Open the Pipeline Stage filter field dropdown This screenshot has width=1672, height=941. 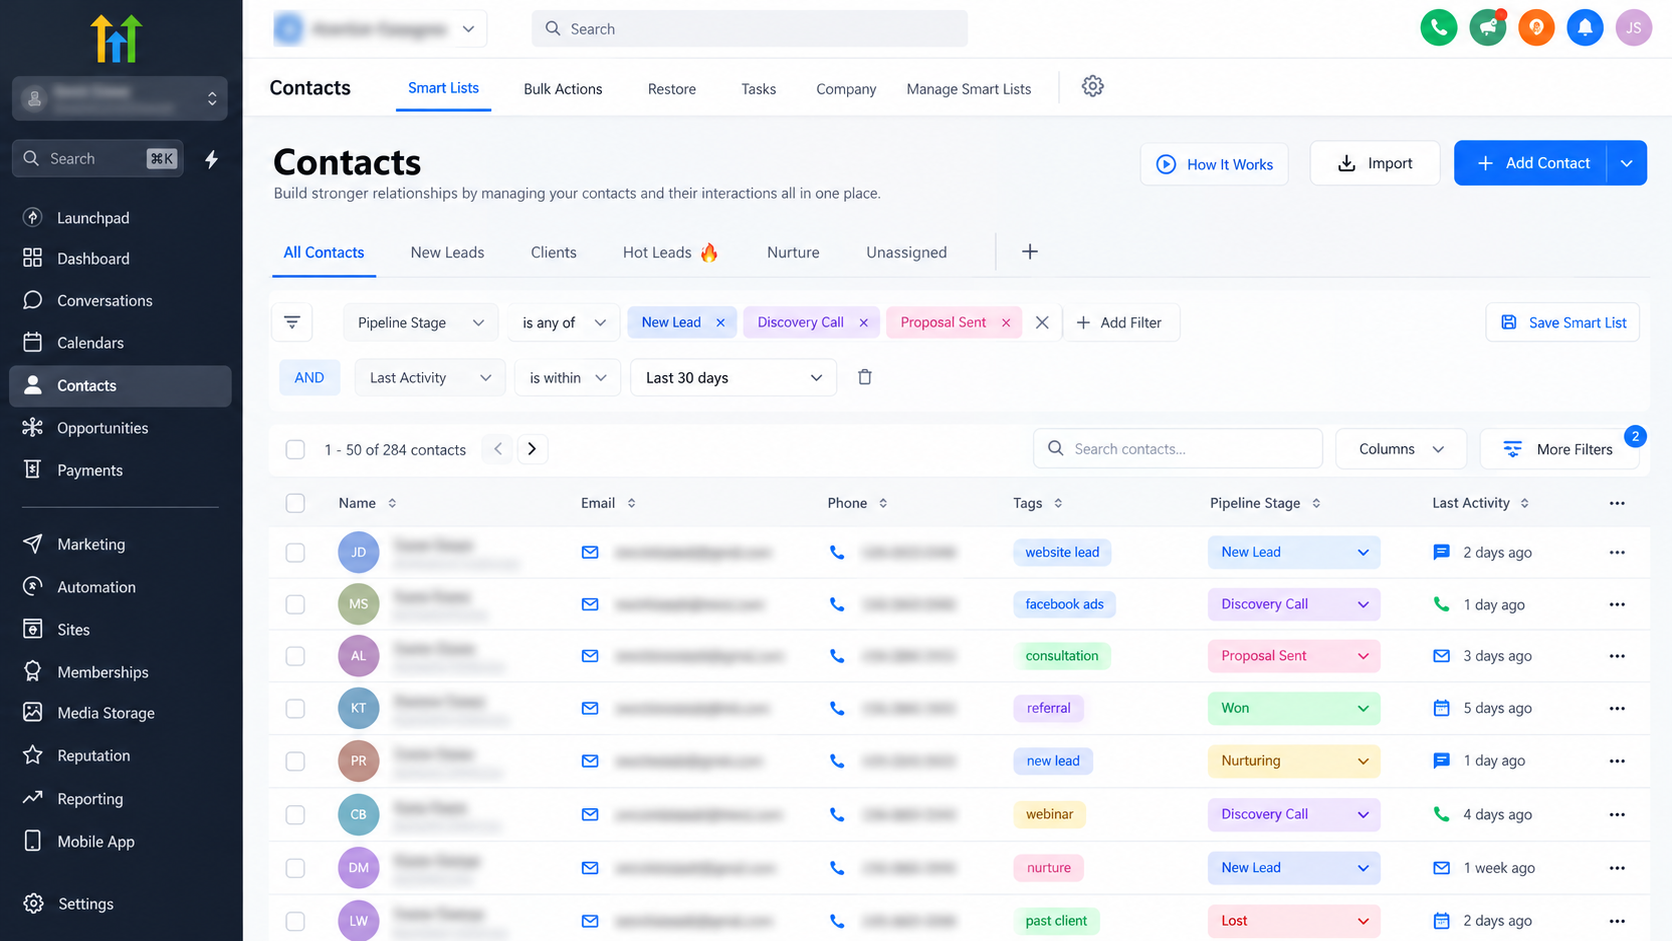coord(421,322)
